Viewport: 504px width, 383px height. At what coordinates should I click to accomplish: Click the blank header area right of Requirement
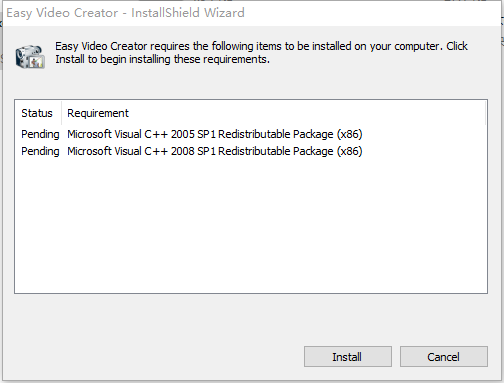click(307, 113)
